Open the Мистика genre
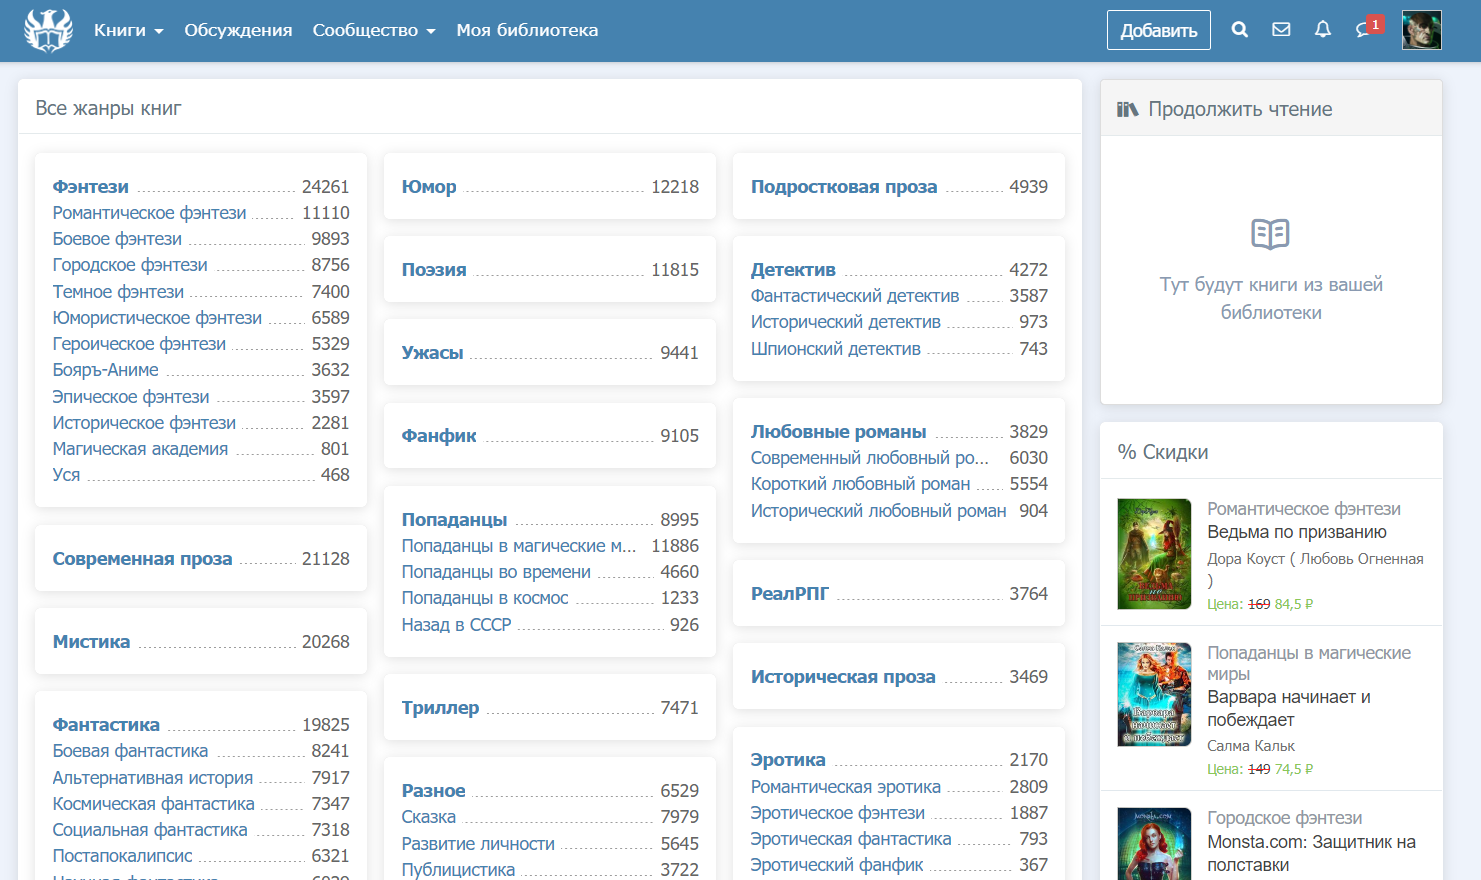 (x=91, y=642)
